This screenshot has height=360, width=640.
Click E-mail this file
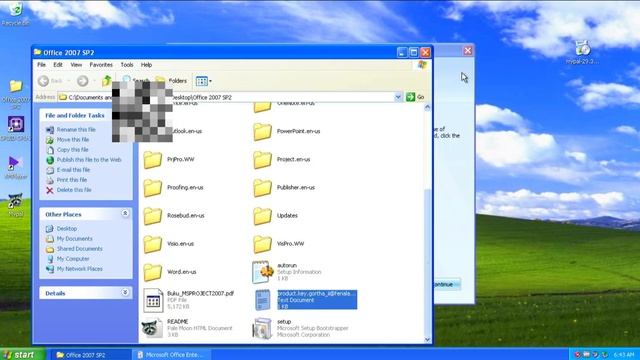[68, 170]
